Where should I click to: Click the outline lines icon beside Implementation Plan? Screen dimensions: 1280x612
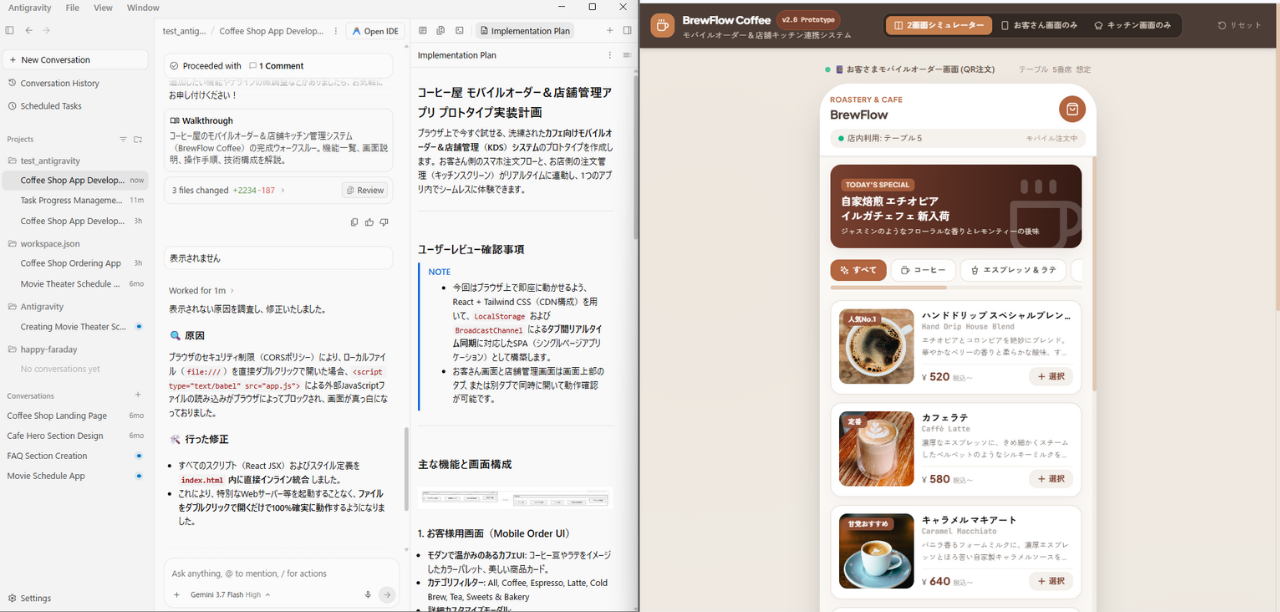point(627,55)
